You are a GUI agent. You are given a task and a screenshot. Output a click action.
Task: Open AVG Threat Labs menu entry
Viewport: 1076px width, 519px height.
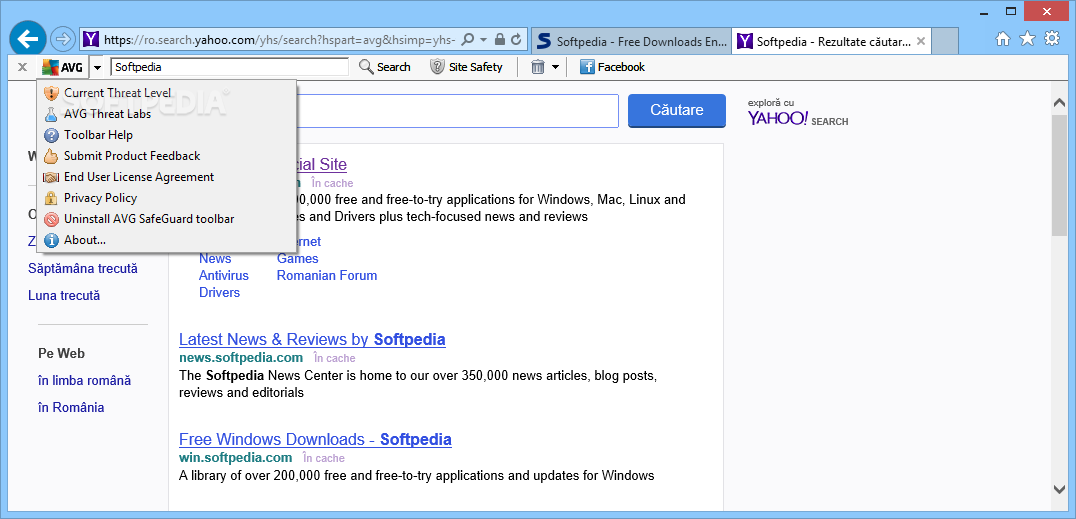coord(166,114)
